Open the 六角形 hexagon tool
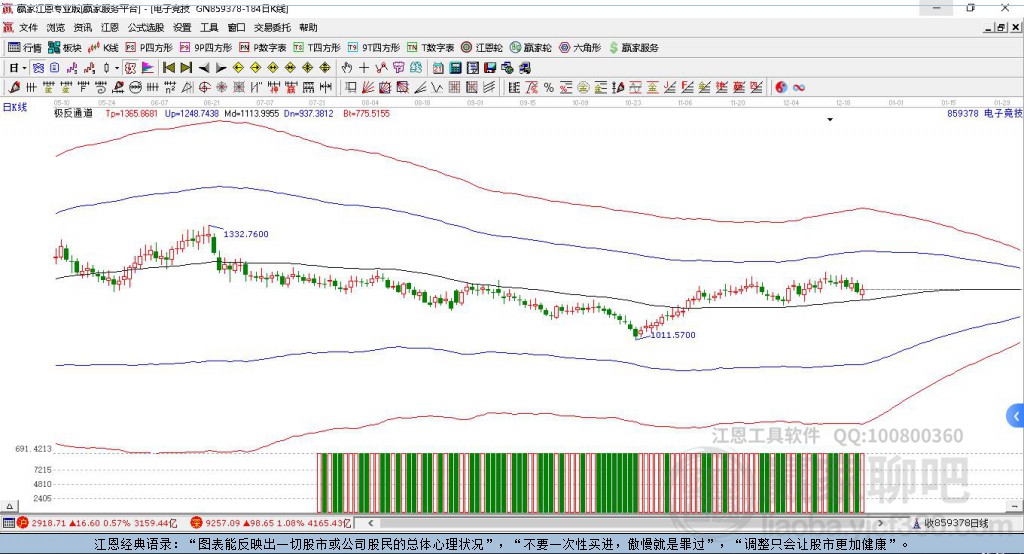1024x554 pixels. coord(578,47)
